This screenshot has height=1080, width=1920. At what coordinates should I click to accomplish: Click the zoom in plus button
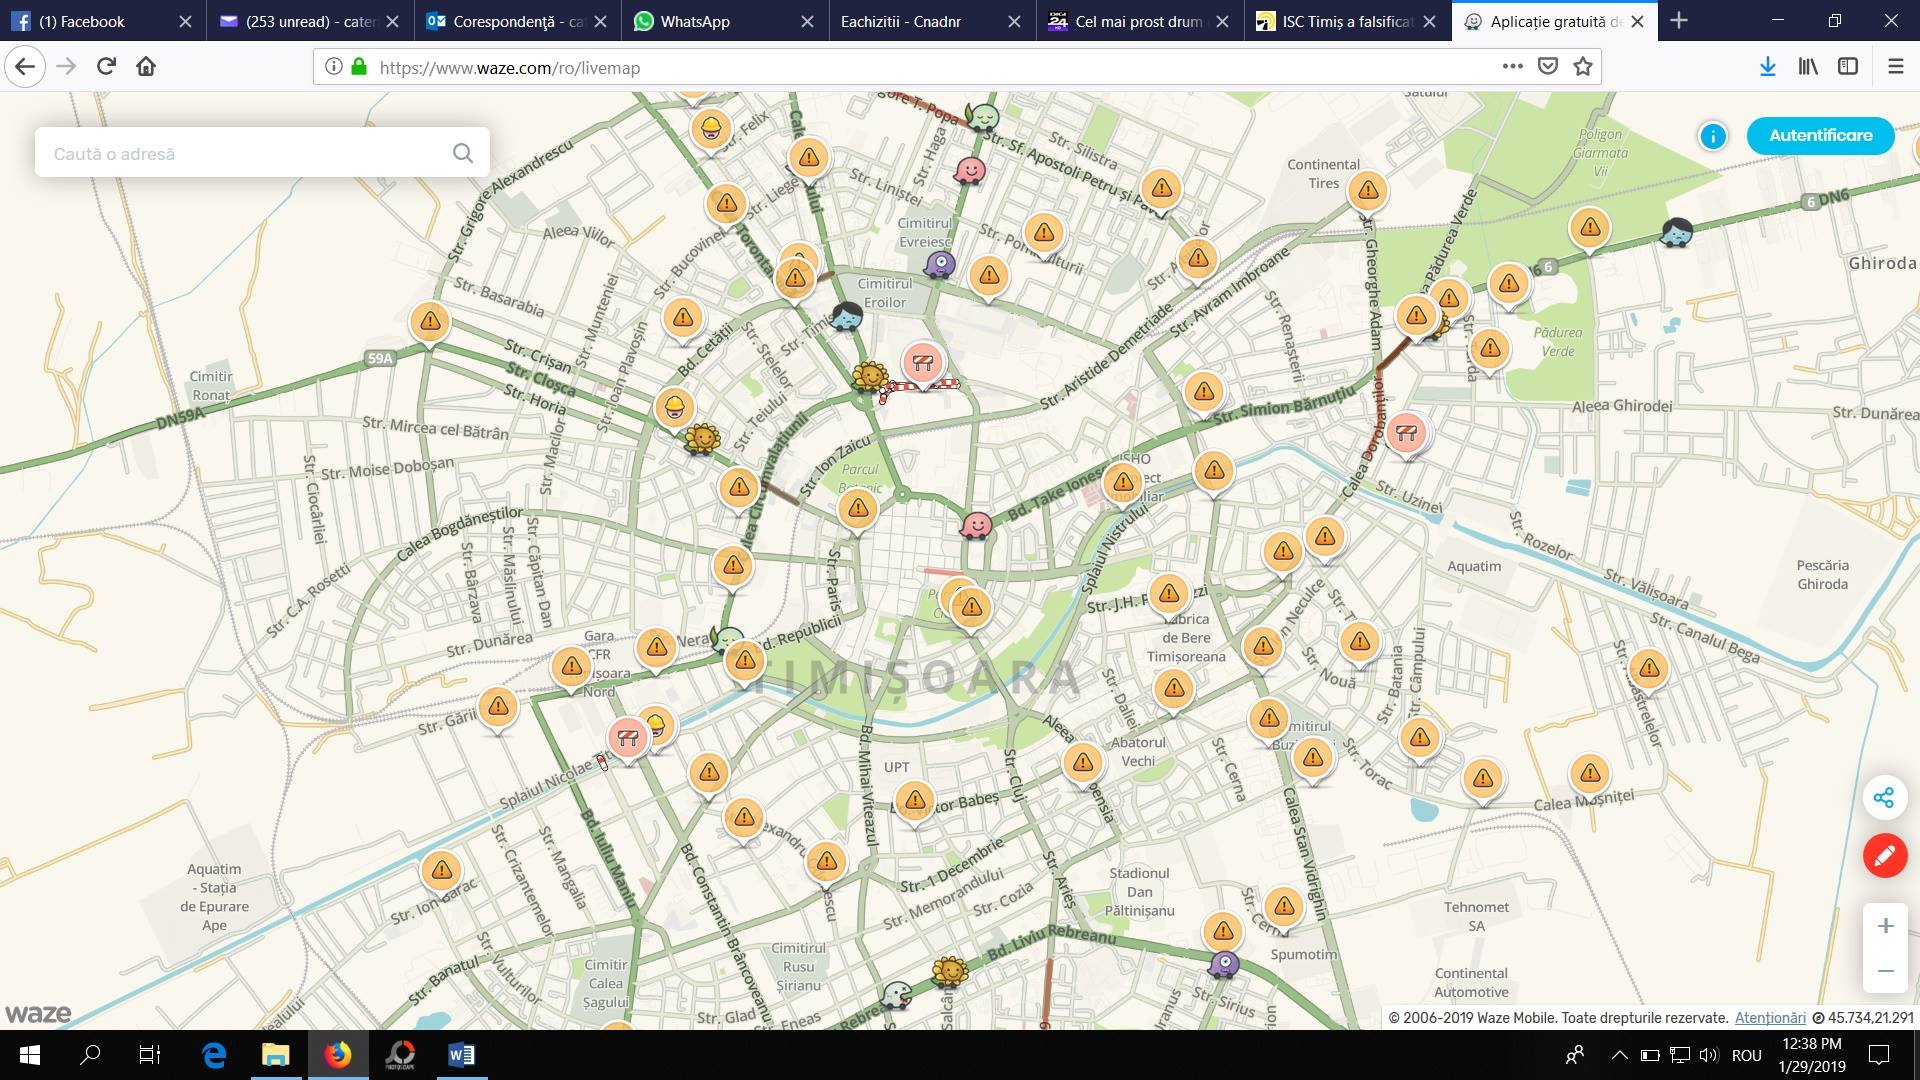[x=1885, y=926]
